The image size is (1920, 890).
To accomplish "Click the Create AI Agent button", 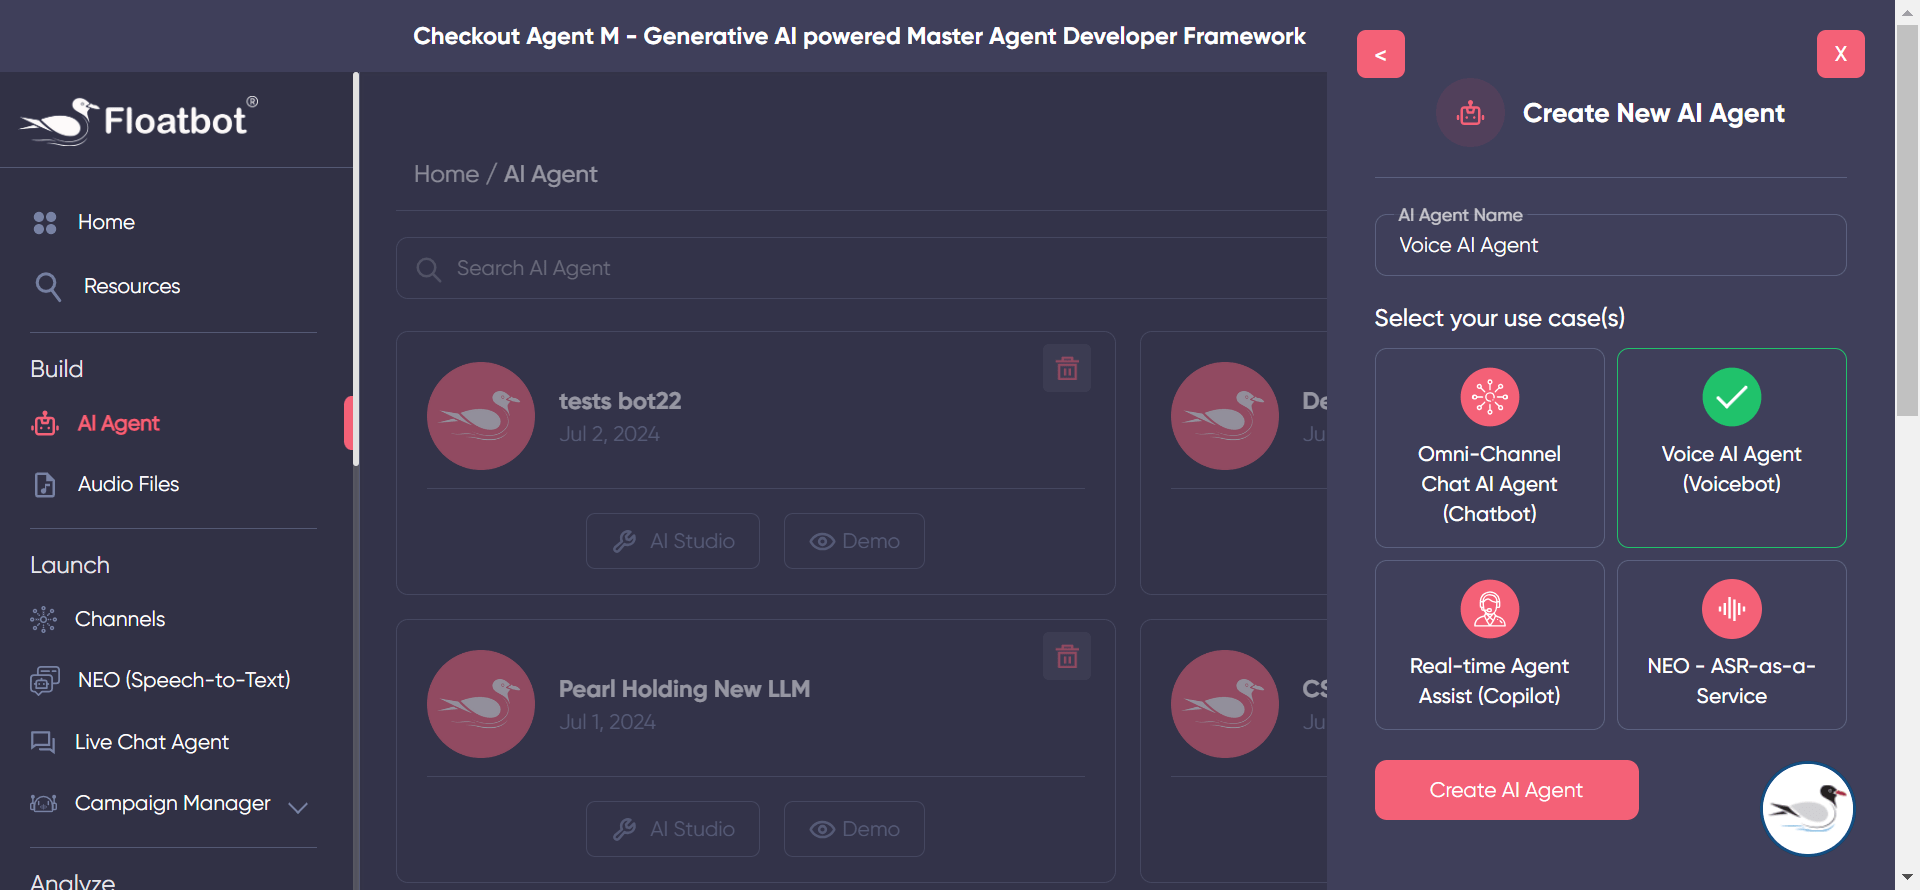I will tap(1507, 790).
